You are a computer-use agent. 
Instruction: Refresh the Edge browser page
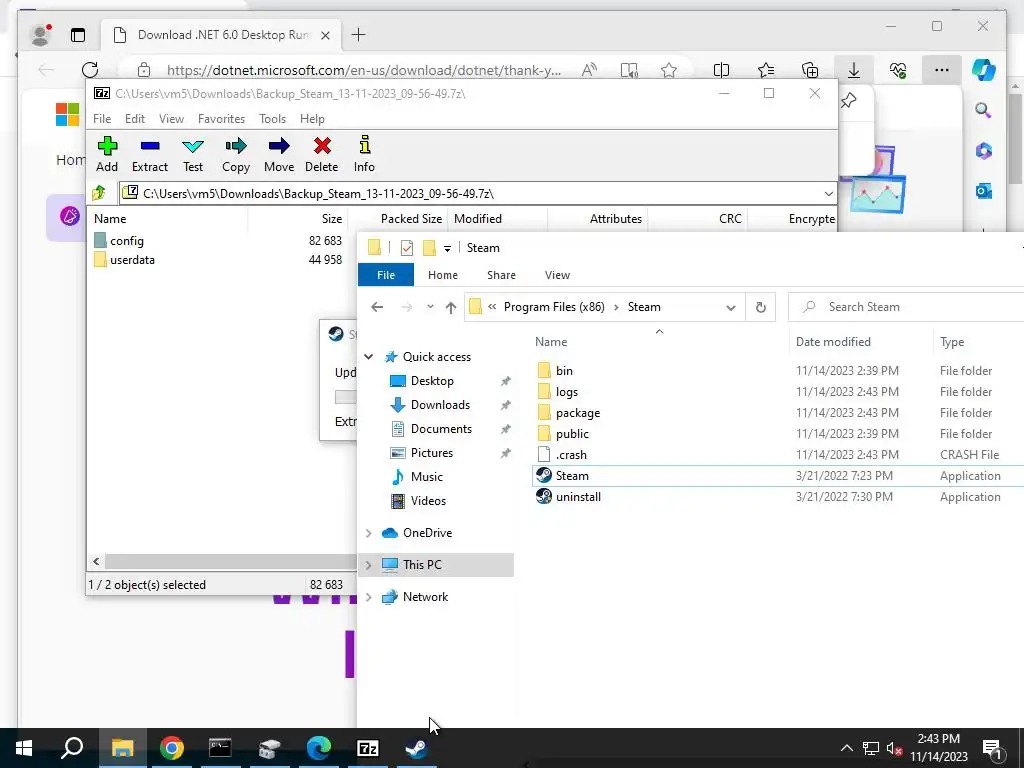pos(90,70)
